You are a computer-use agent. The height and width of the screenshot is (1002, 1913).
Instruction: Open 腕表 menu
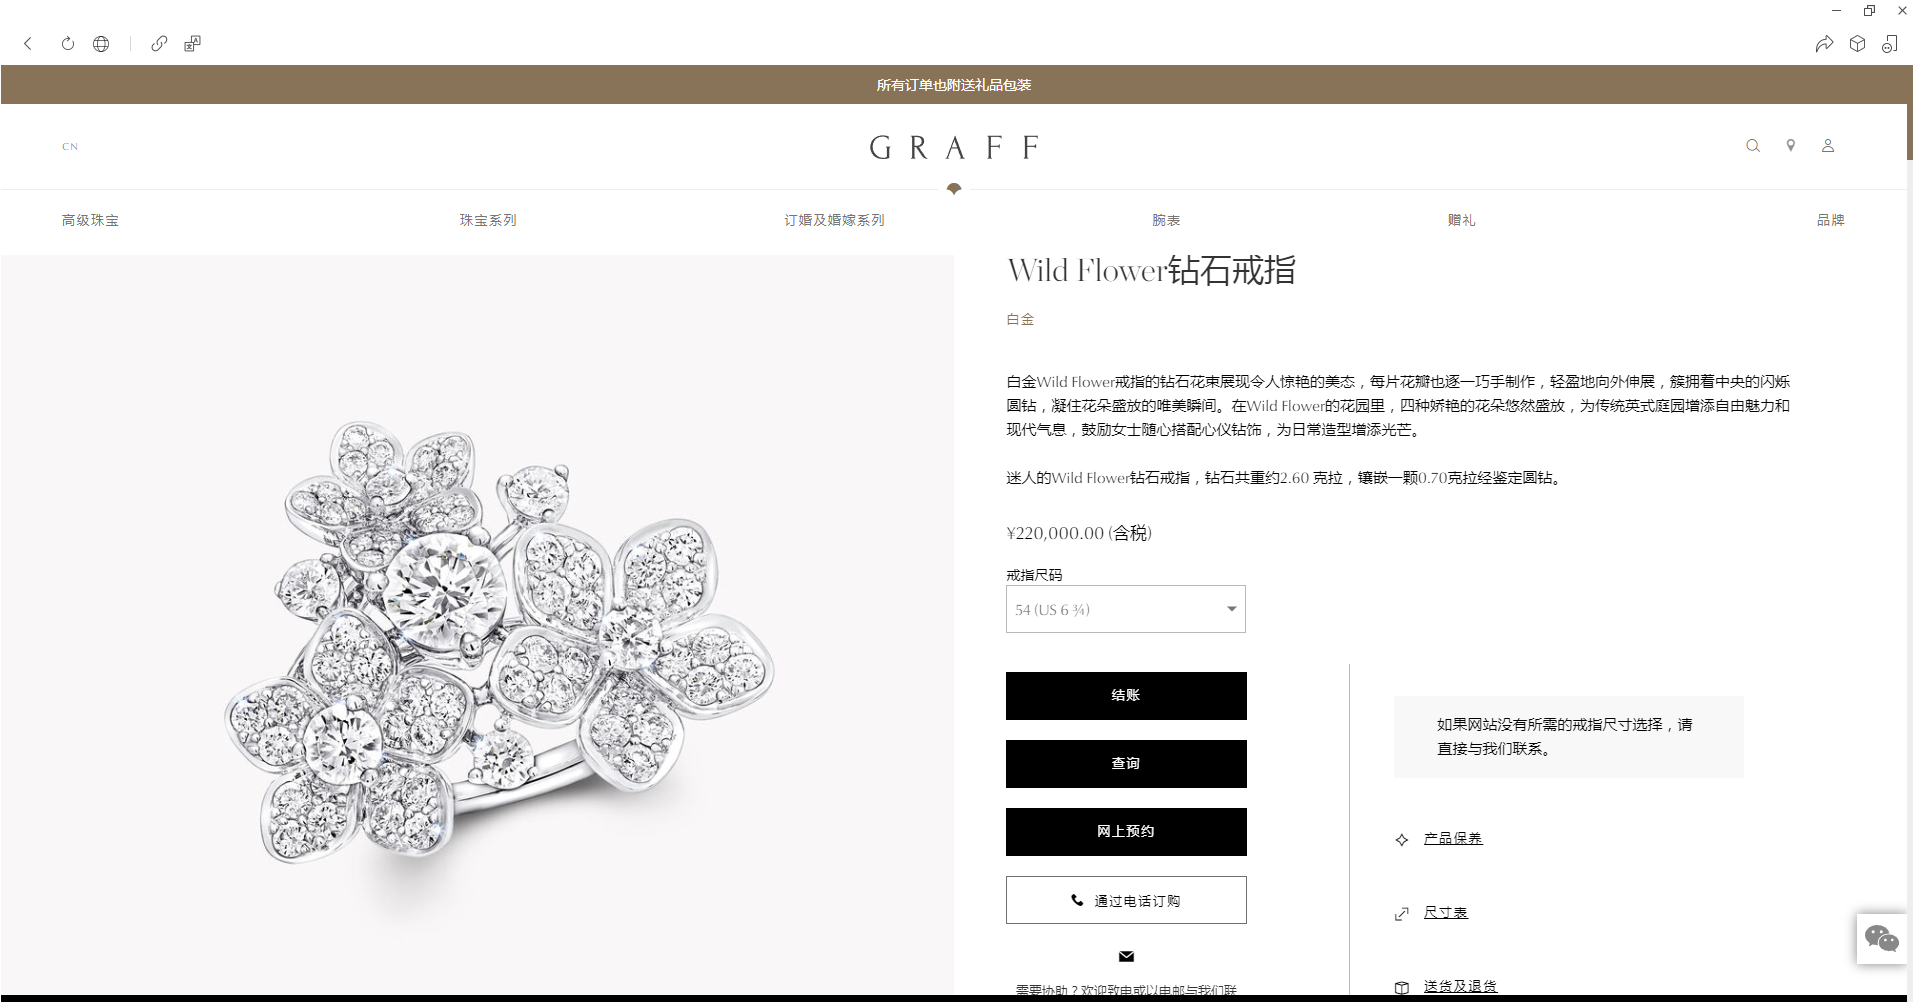[1166, 220]
